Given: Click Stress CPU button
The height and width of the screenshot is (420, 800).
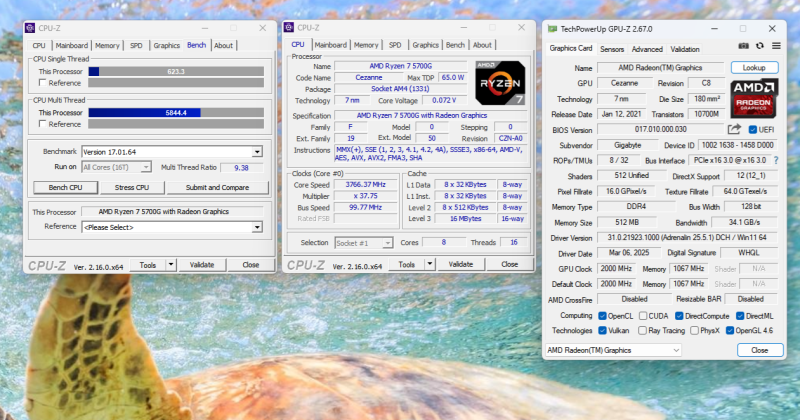Looking at the screenshot, I should (x=132, y=187).
